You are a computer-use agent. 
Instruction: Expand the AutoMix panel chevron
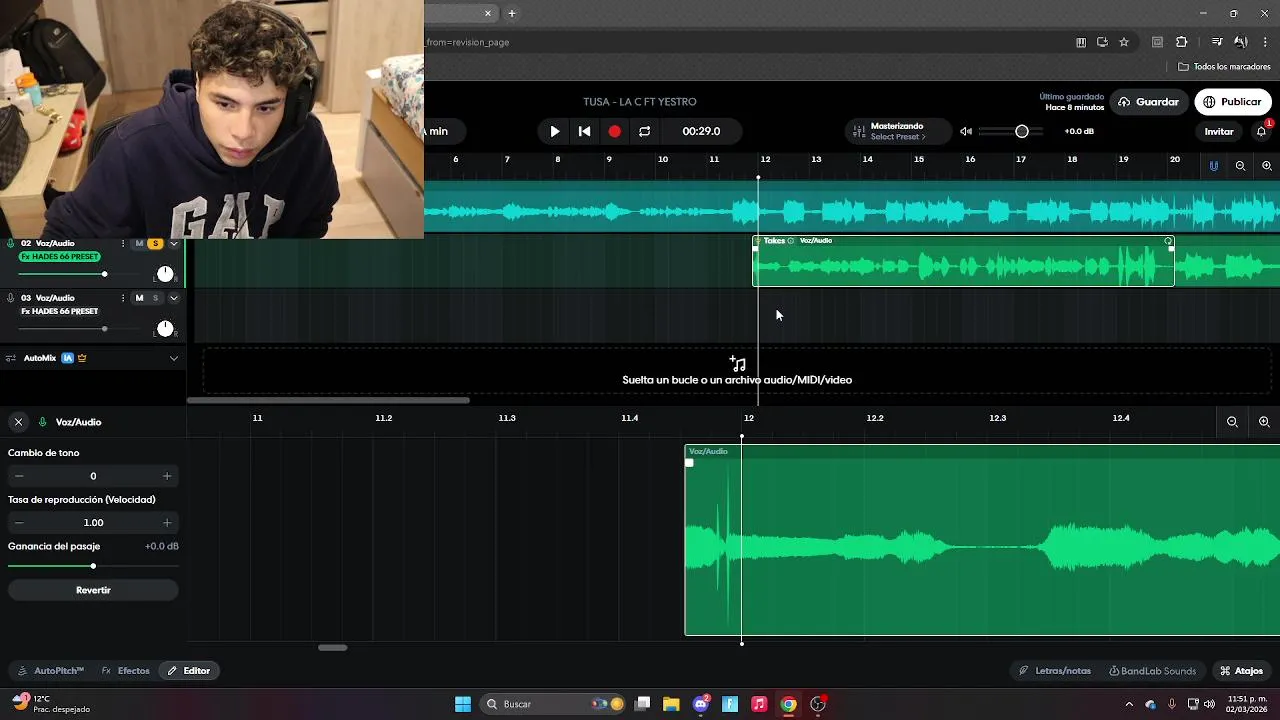(x=174, y=358)
